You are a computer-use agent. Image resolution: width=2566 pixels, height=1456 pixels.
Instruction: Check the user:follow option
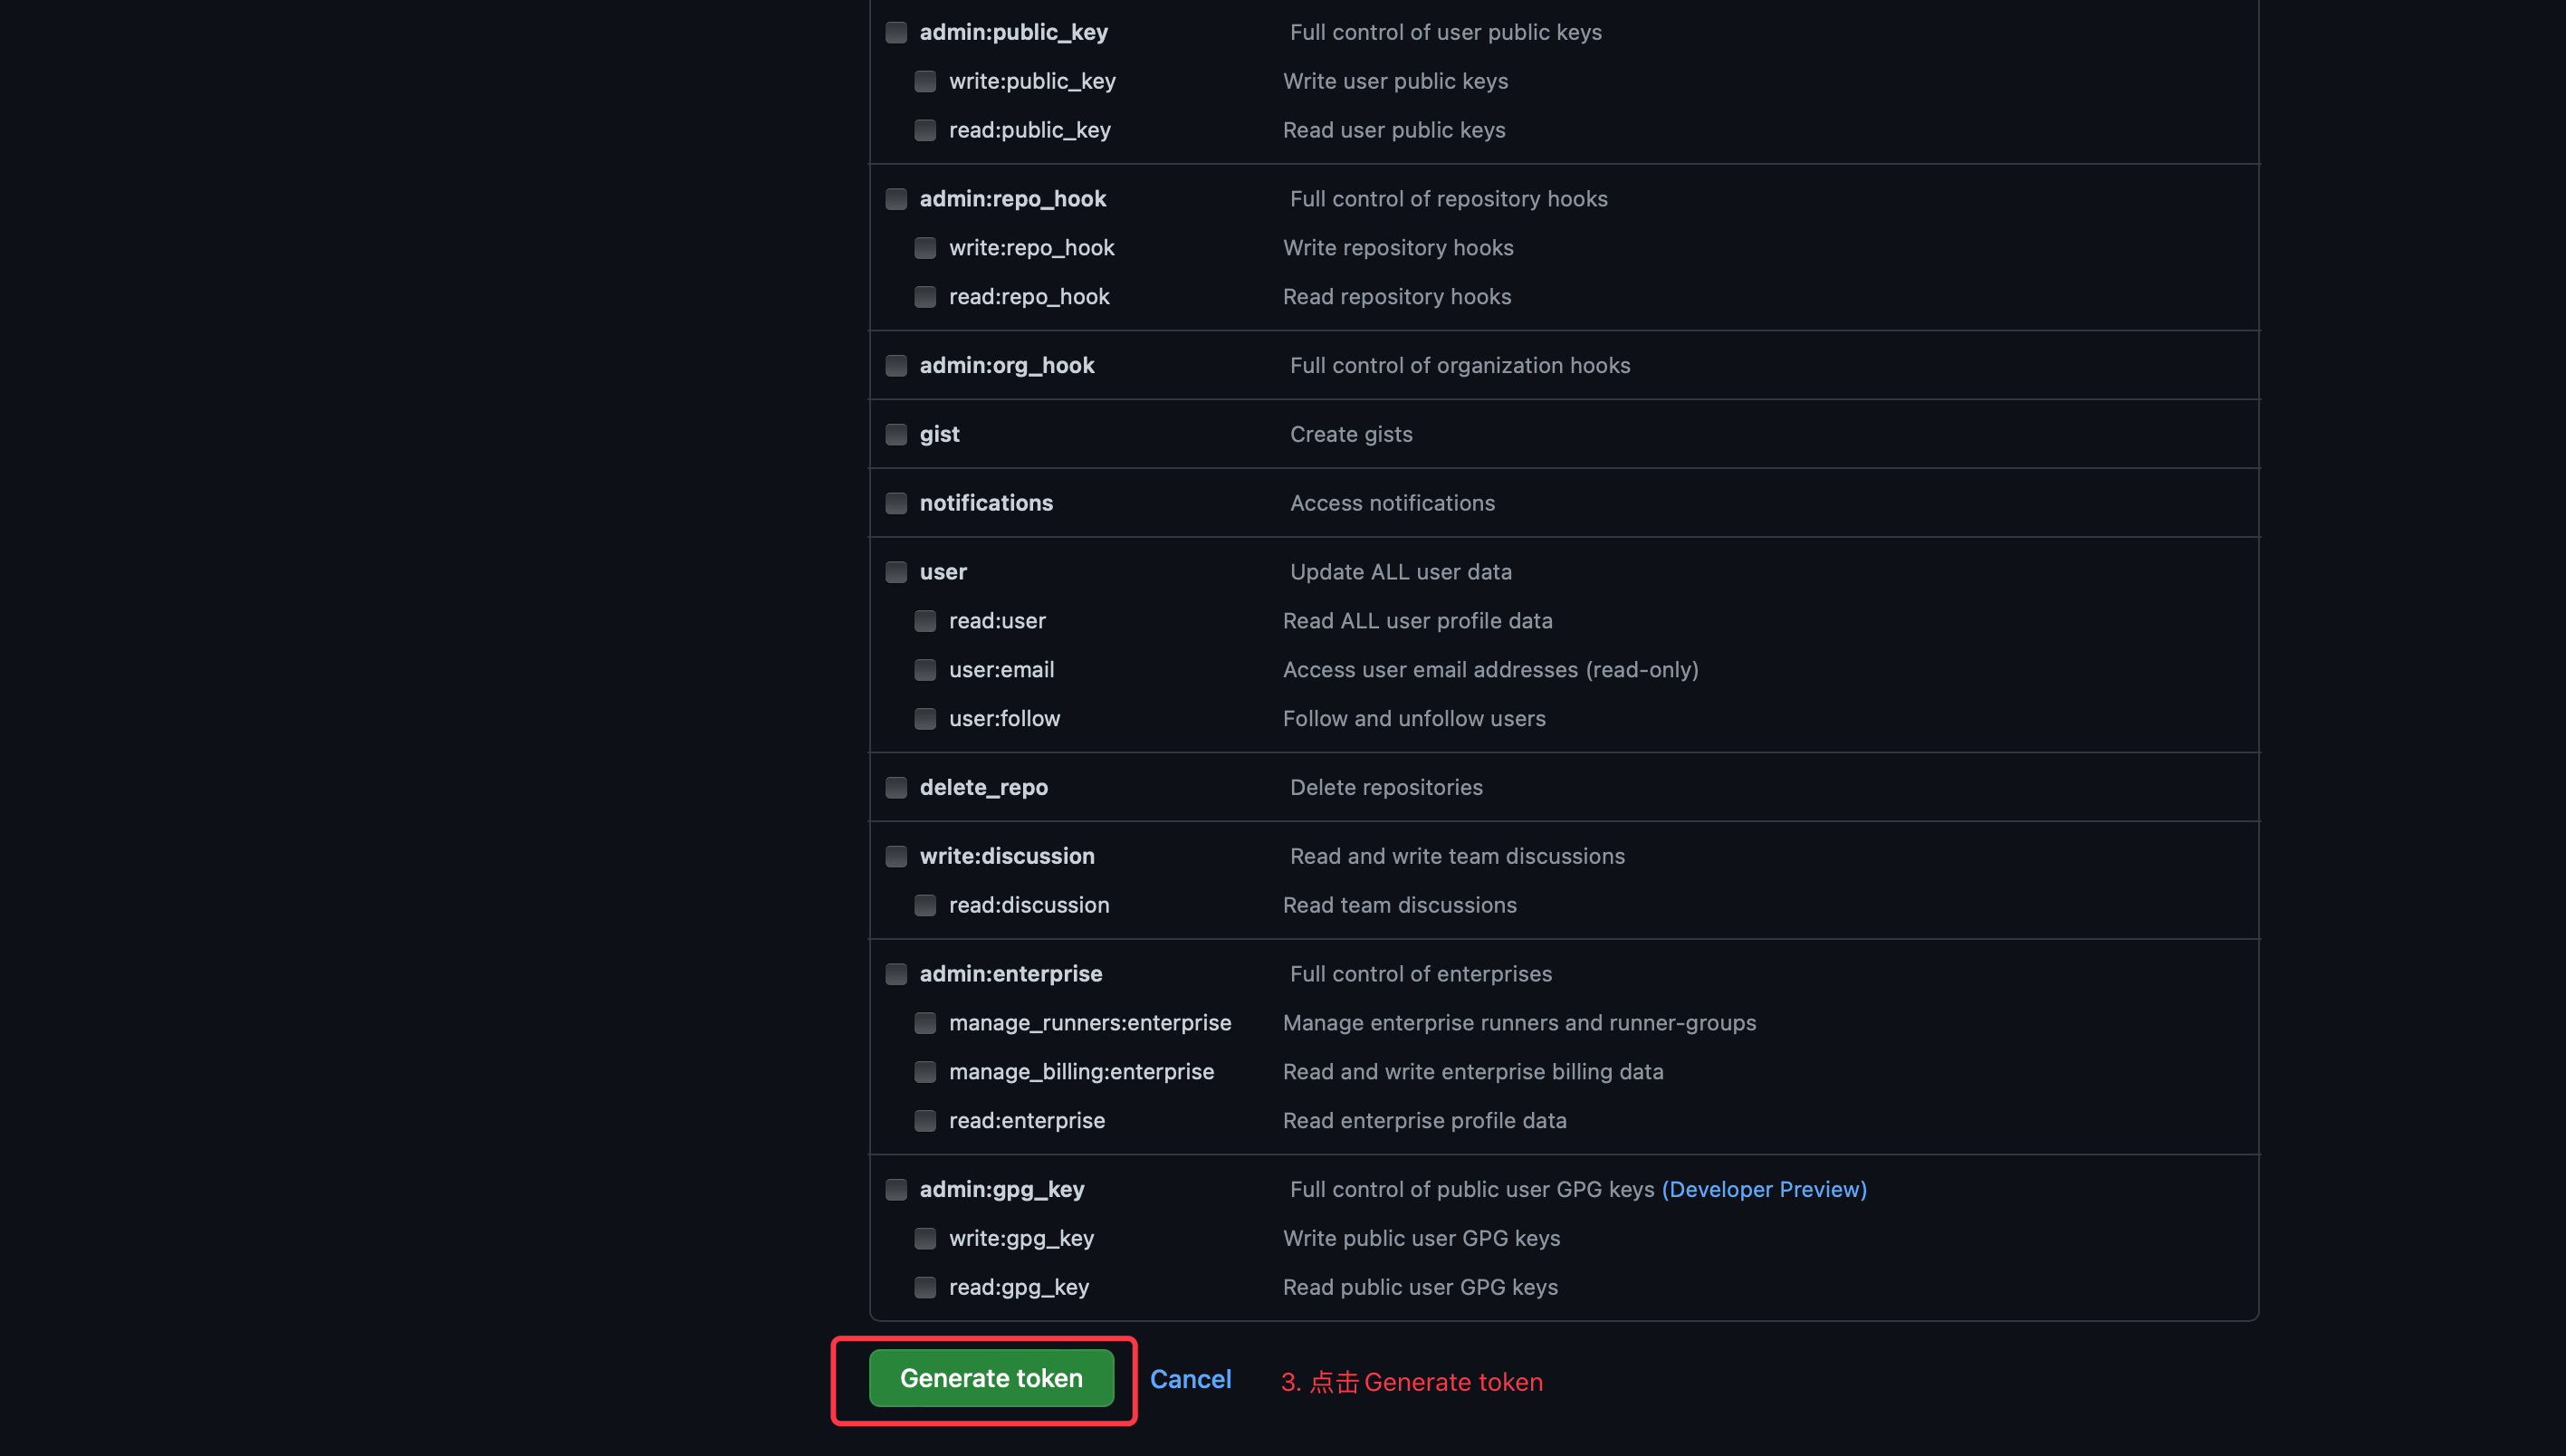(x=925, y=719)
